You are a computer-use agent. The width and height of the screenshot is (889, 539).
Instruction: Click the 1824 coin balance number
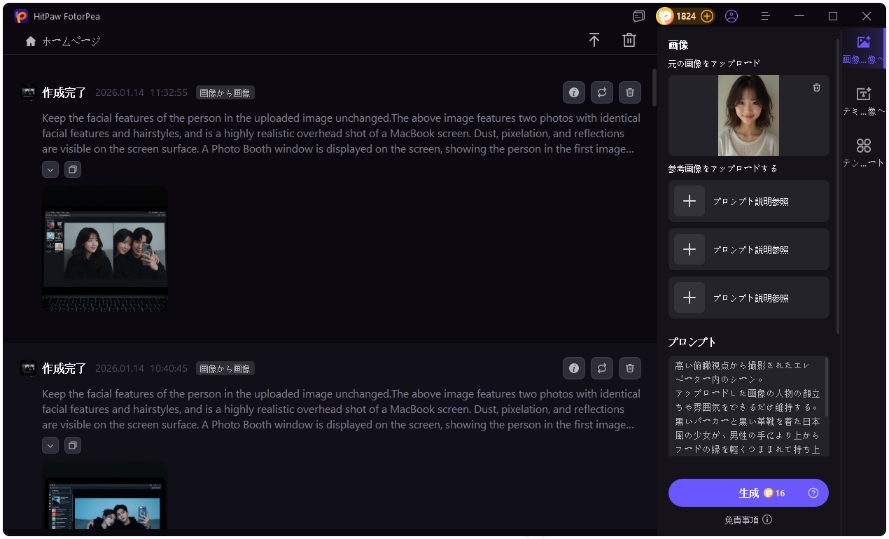686,16
